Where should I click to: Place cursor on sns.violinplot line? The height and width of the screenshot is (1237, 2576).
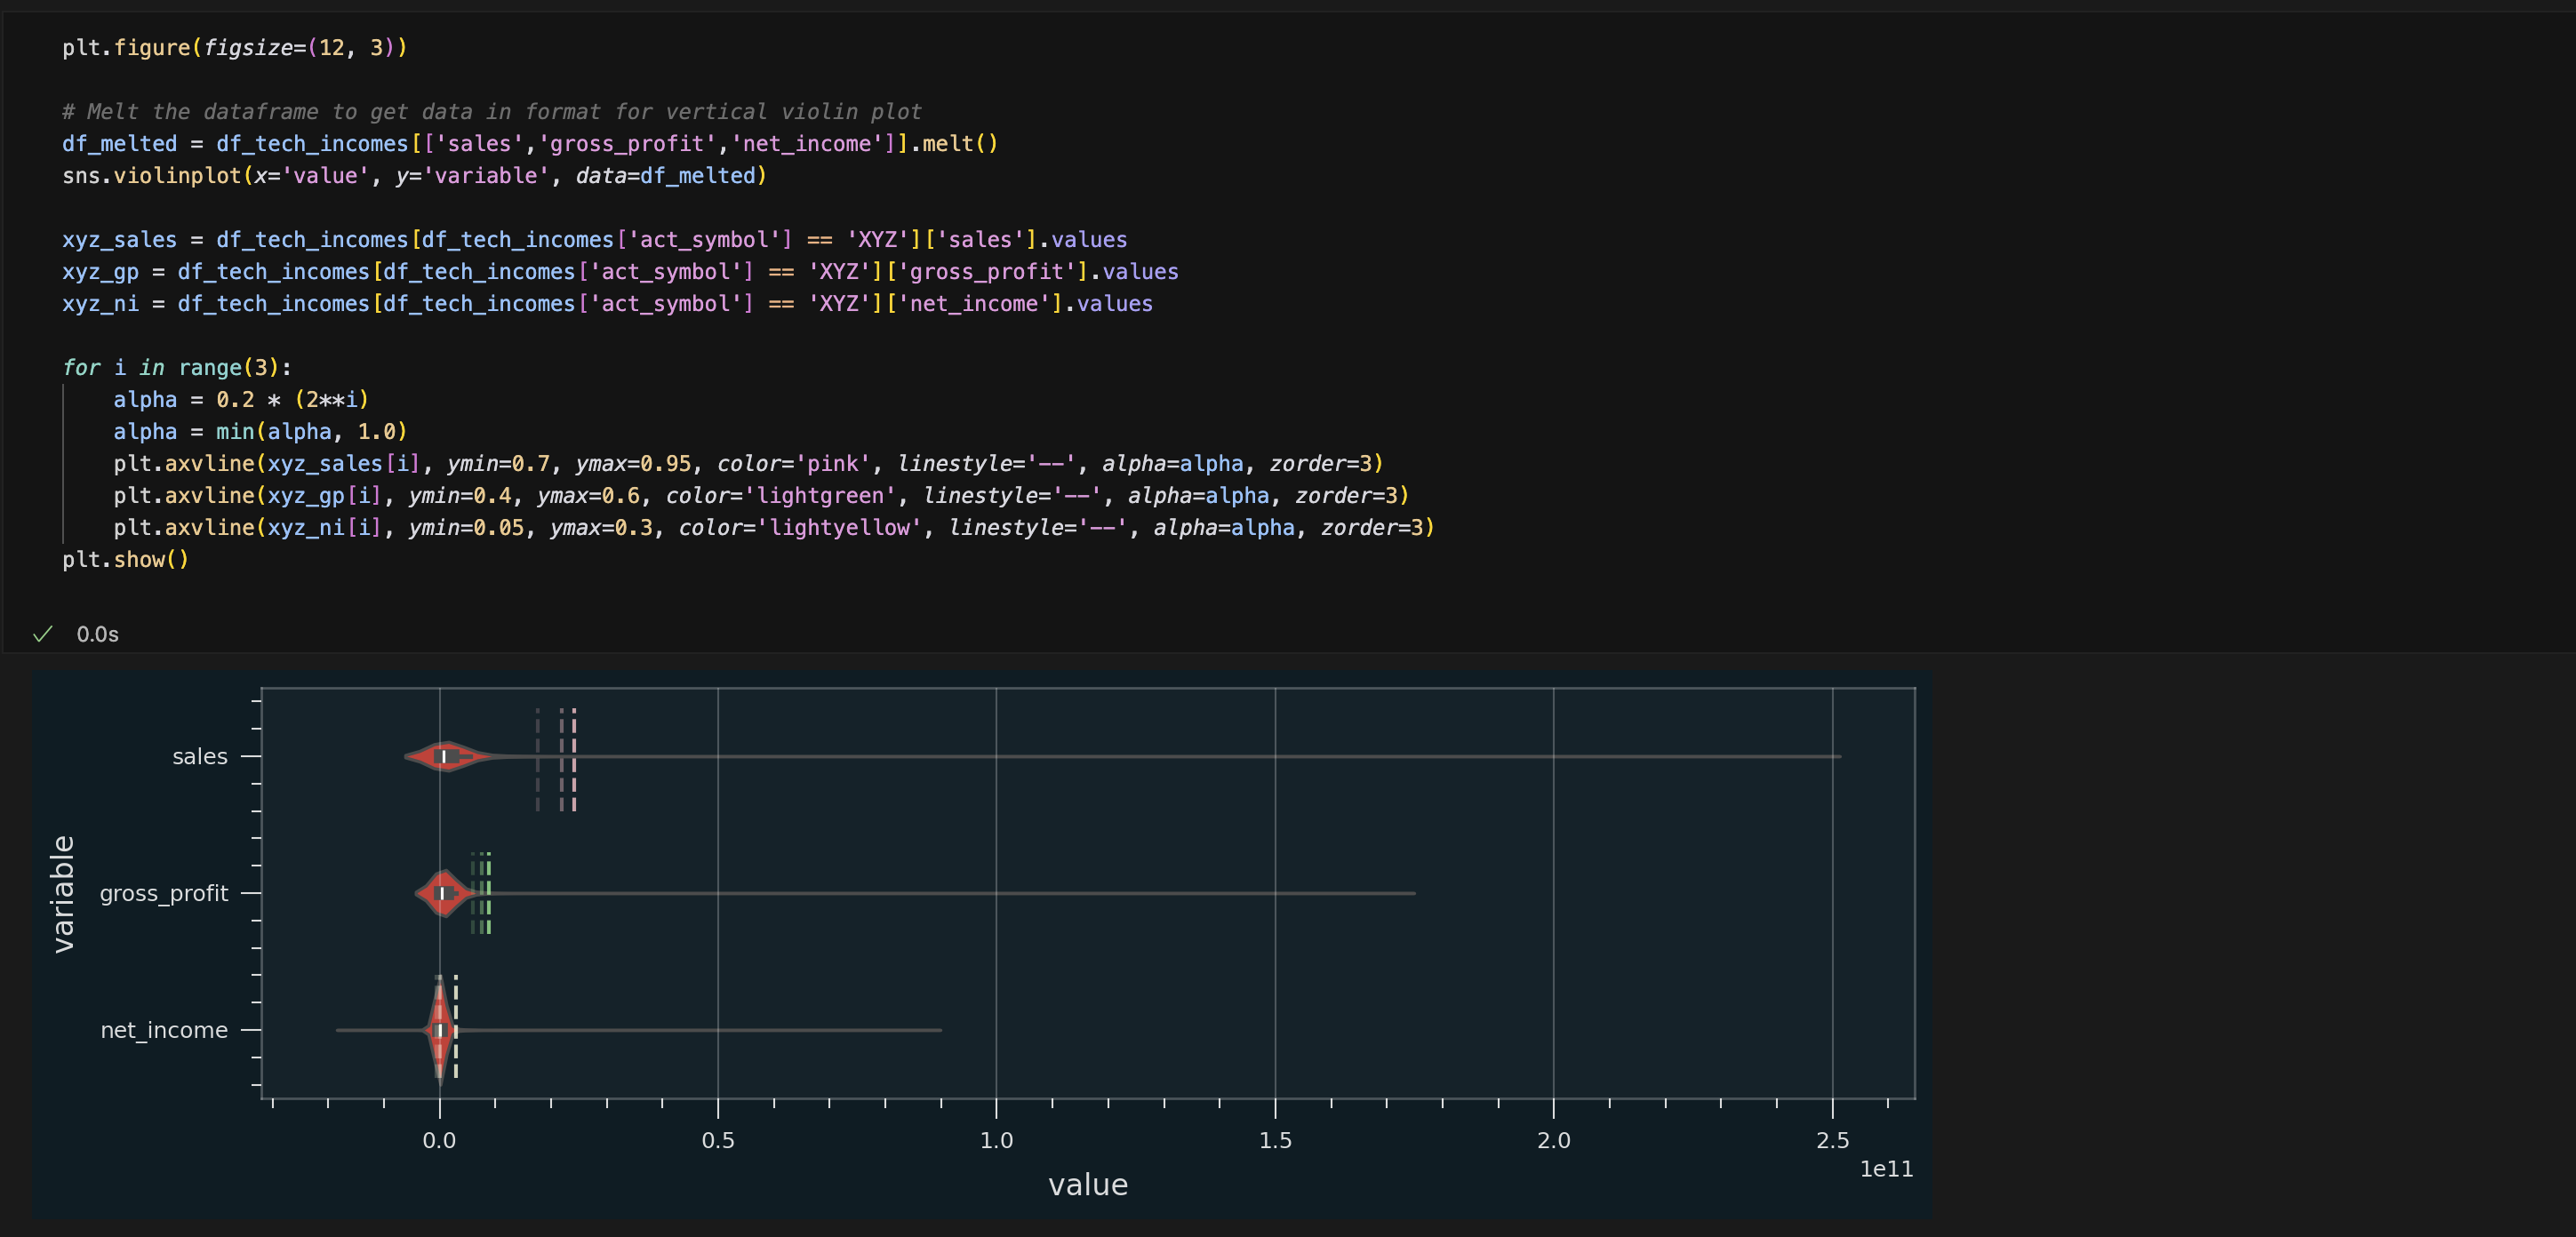[x=414, y=176]
